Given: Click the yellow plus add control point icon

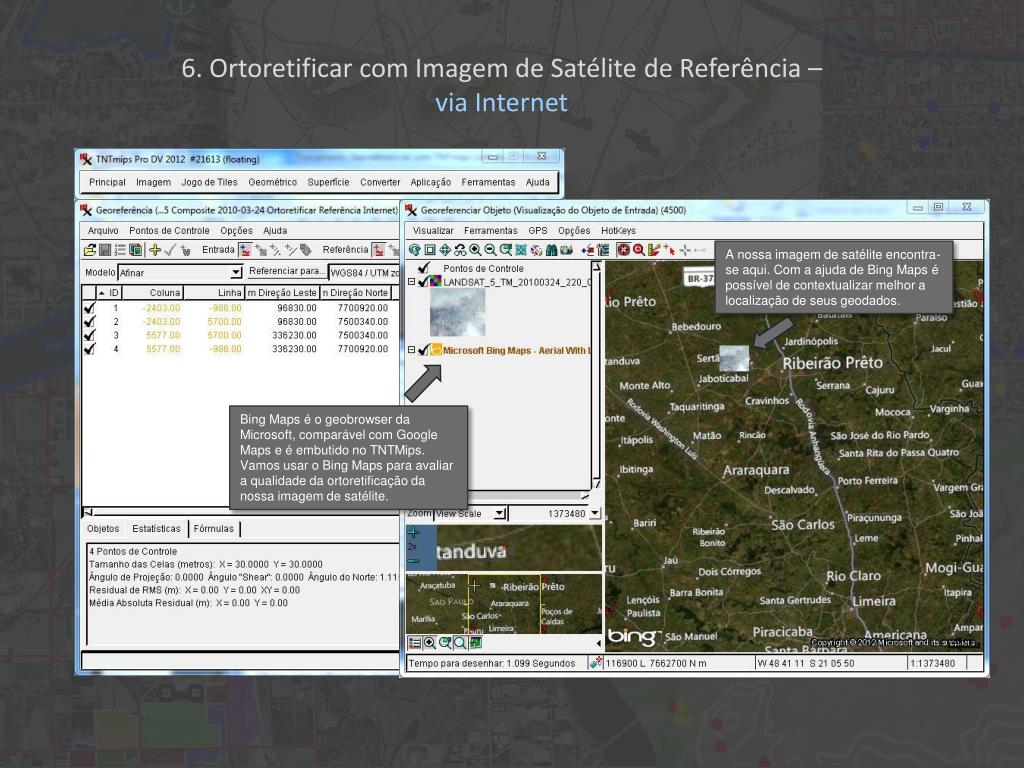Looking at the screenshot, I should (155, 249).
